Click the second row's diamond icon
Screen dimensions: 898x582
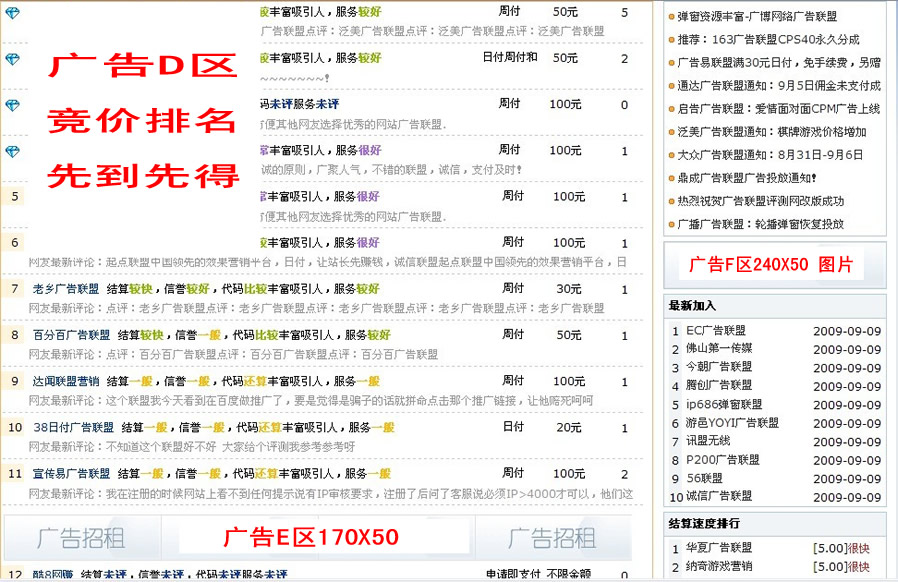coord(12,59)
